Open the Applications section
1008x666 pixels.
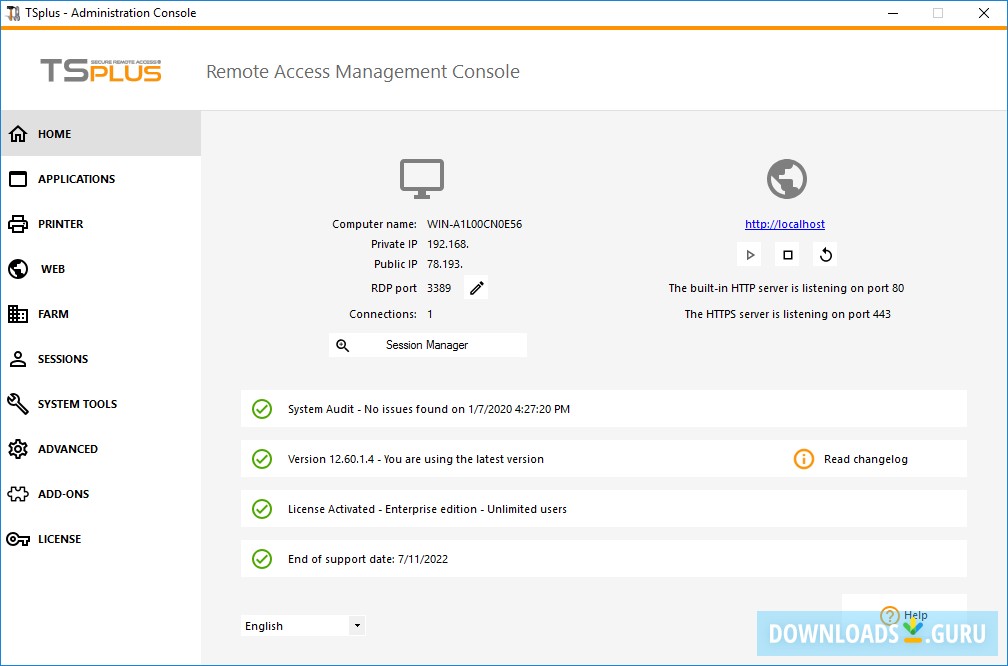point(101,179)
